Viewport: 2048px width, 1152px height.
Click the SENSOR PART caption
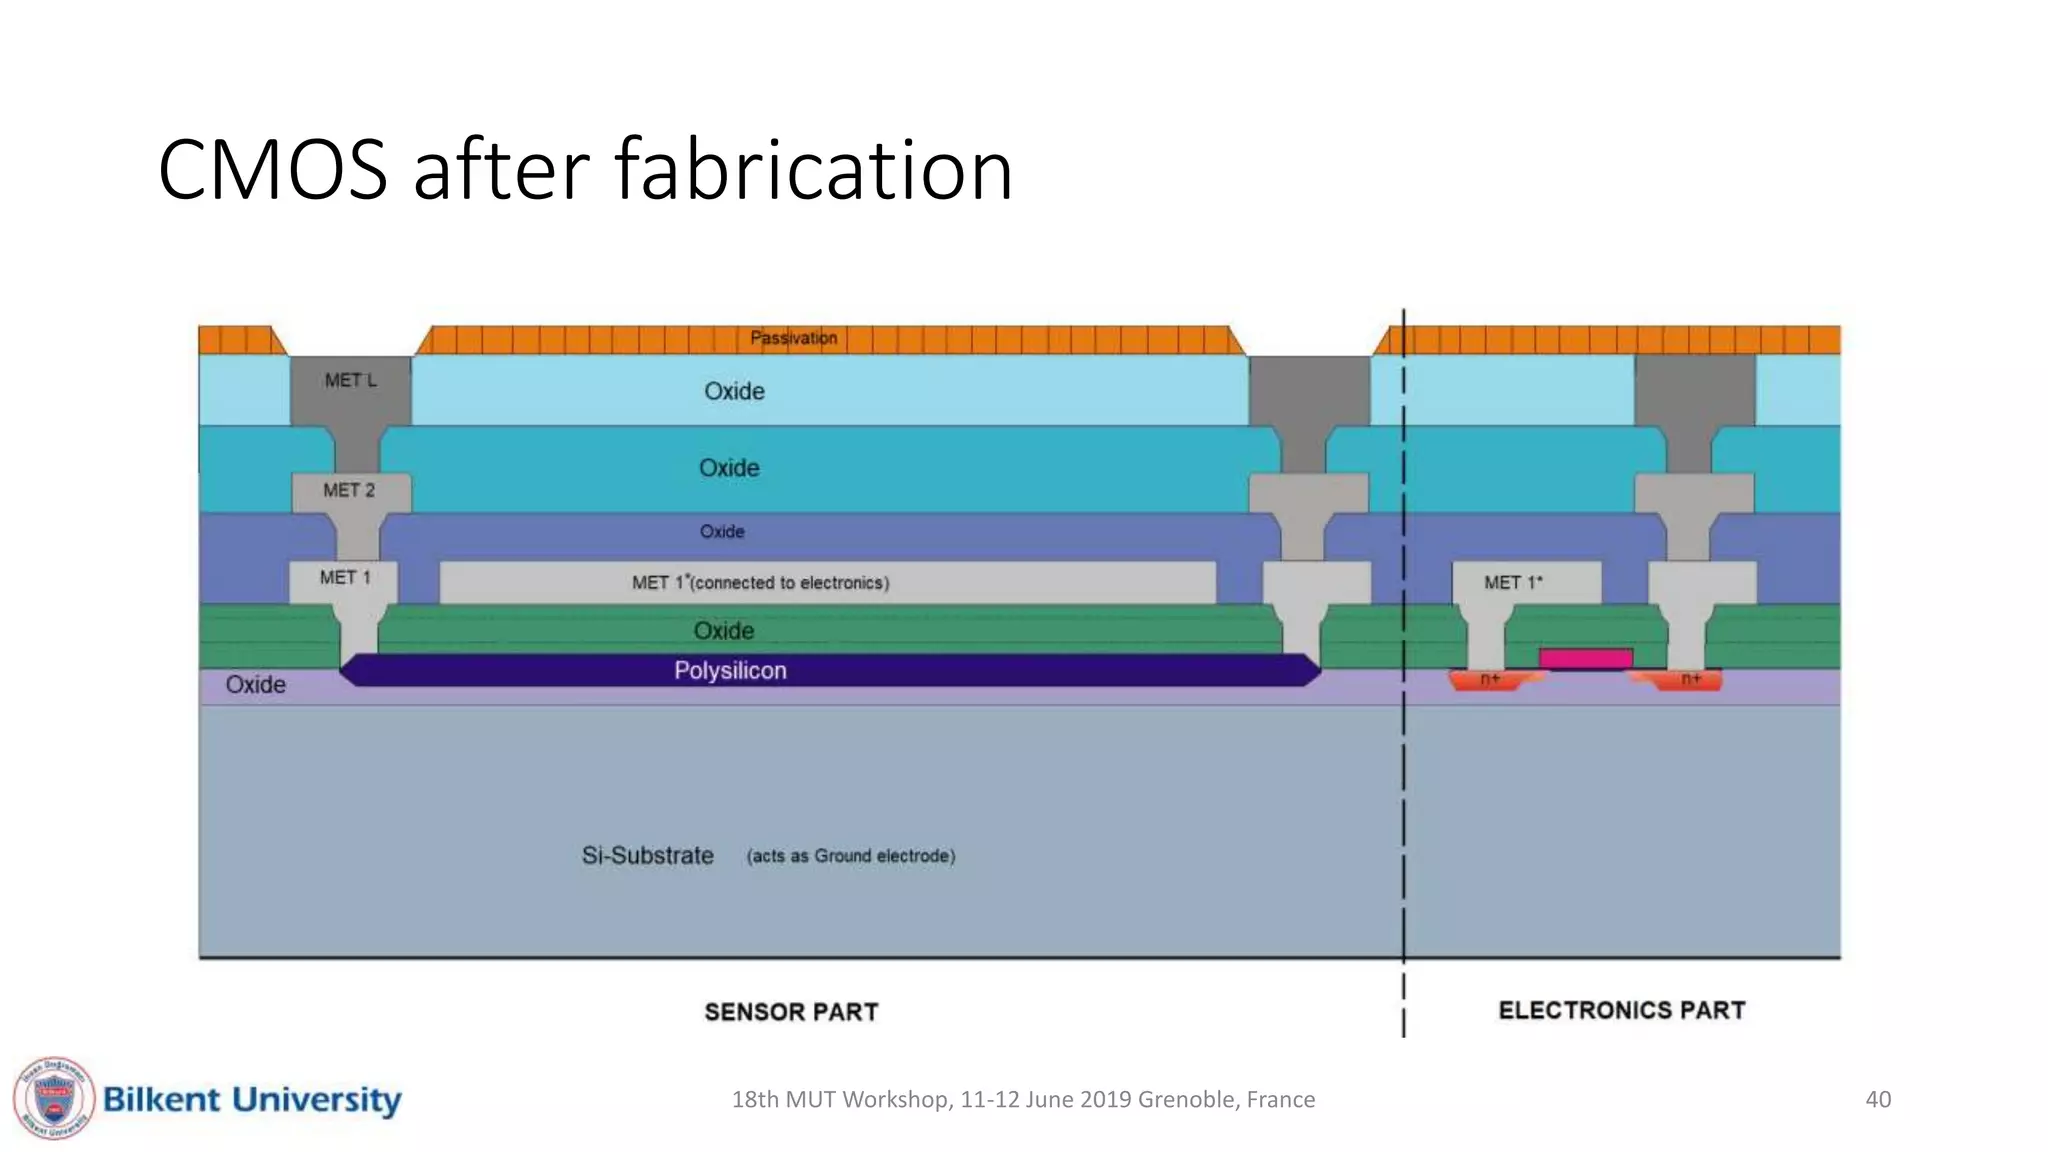791,1012
